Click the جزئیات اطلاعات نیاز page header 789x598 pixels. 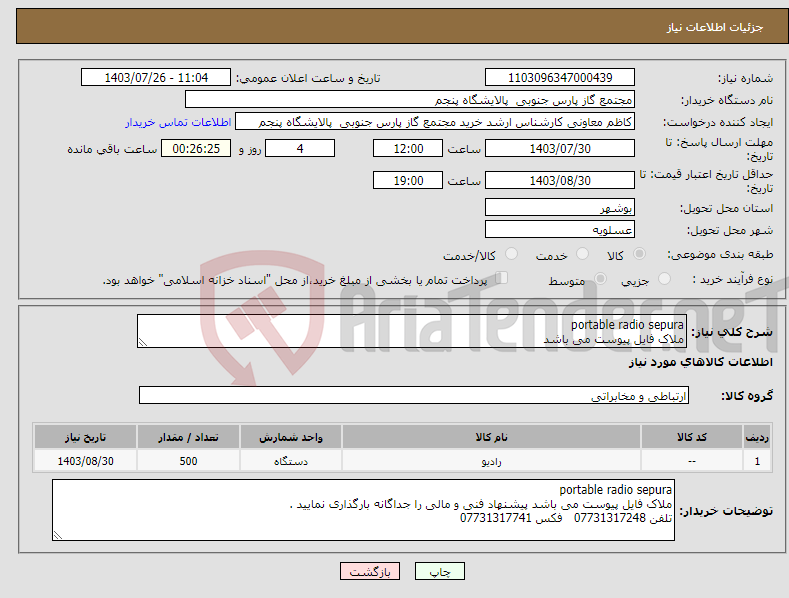[715, 27]
